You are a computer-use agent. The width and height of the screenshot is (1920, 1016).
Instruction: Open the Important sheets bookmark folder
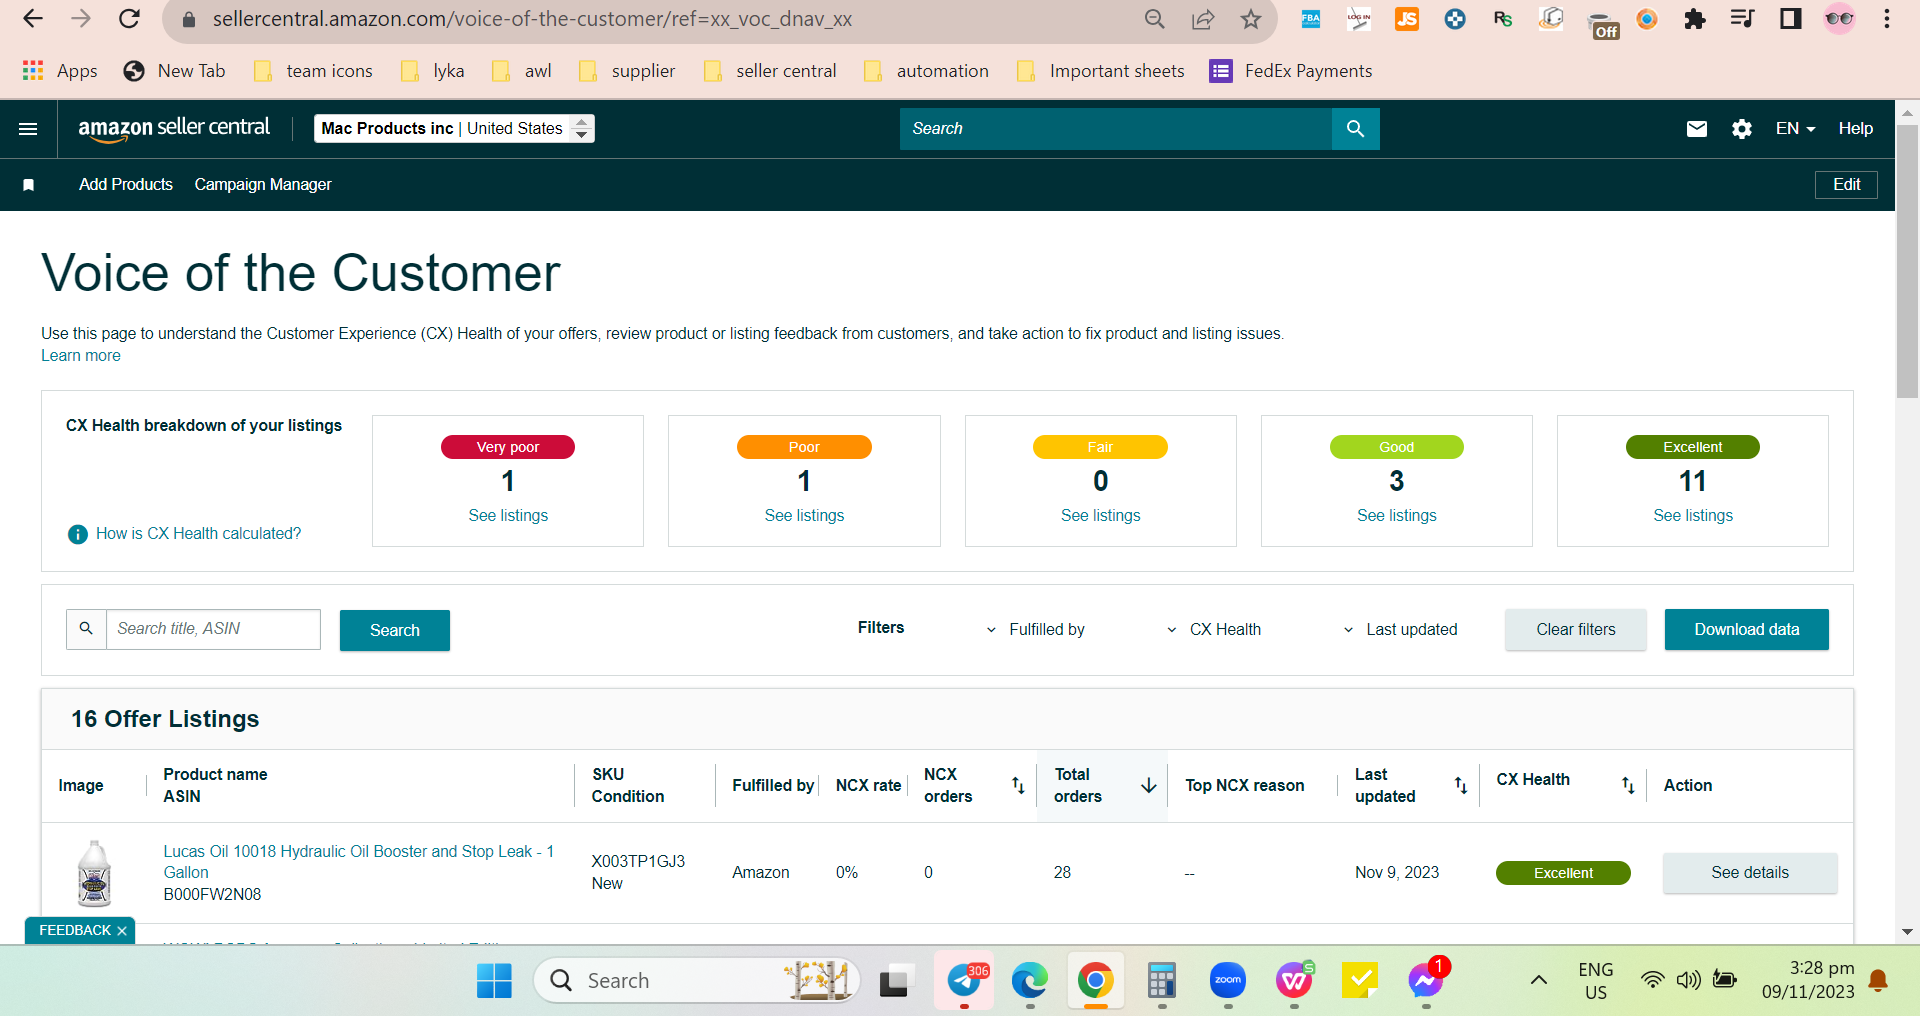pos(1100,71)
